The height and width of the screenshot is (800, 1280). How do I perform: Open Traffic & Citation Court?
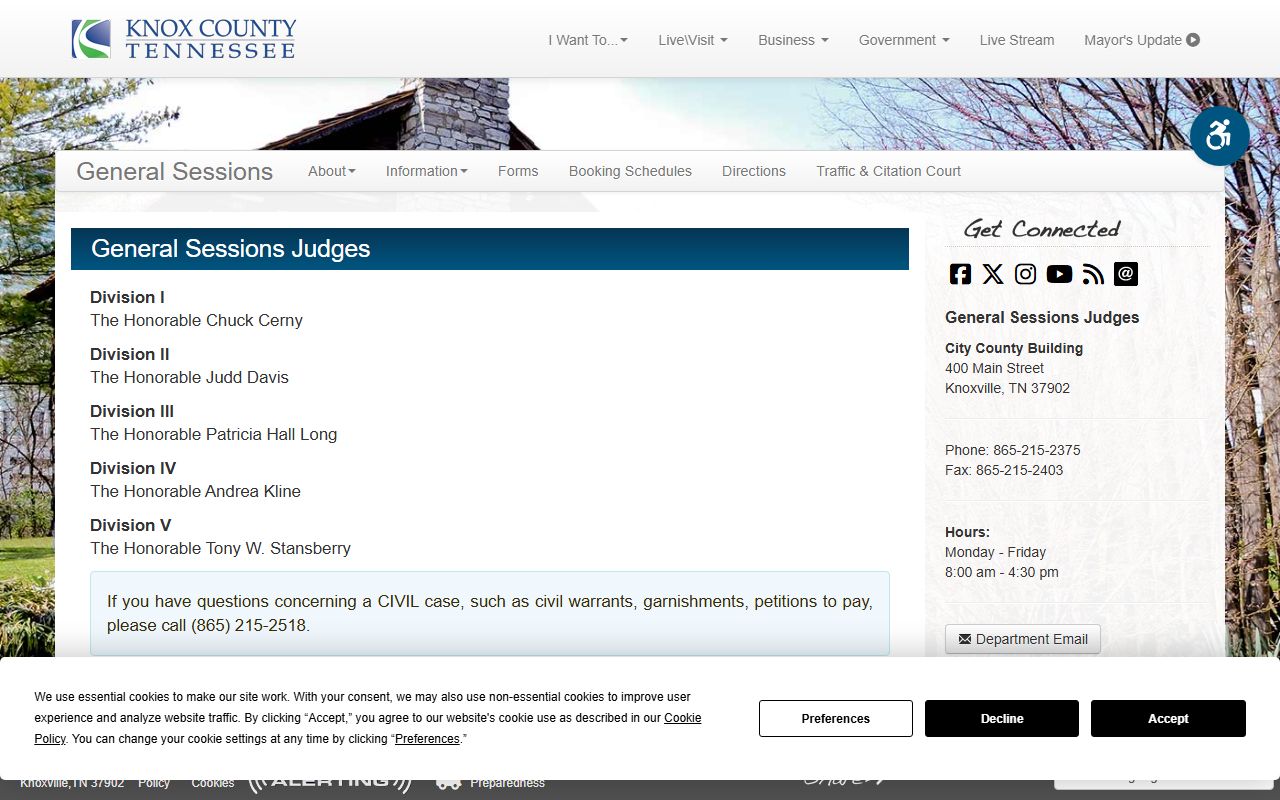coord(888,171)
